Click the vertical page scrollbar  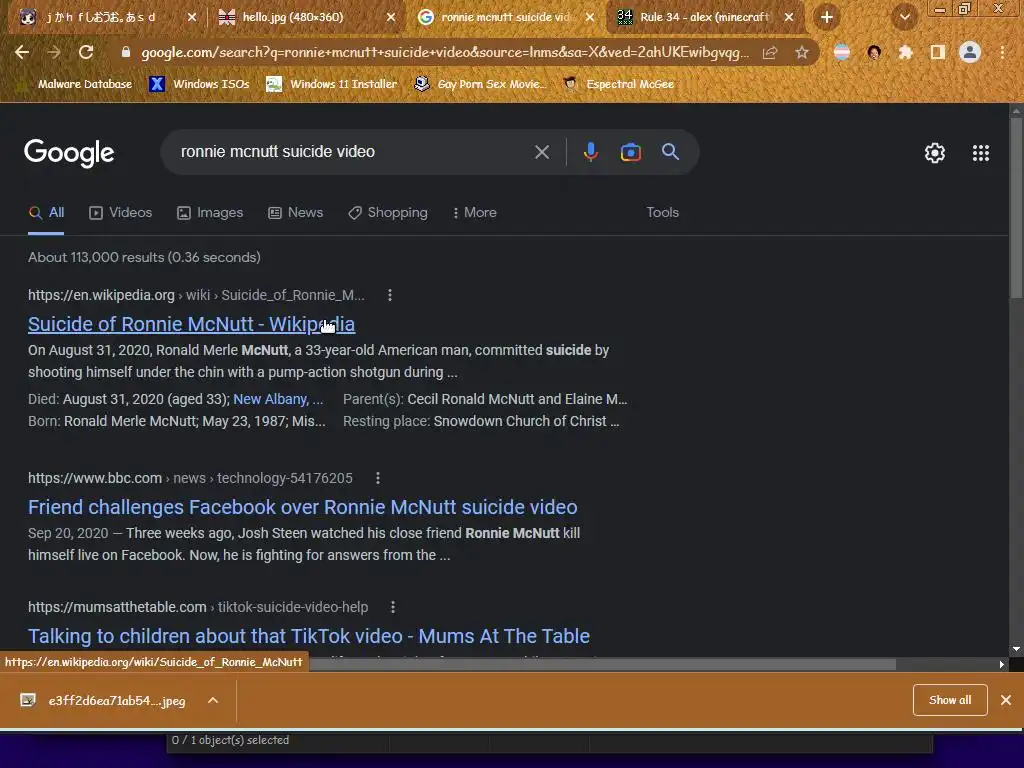point(1016,208)
